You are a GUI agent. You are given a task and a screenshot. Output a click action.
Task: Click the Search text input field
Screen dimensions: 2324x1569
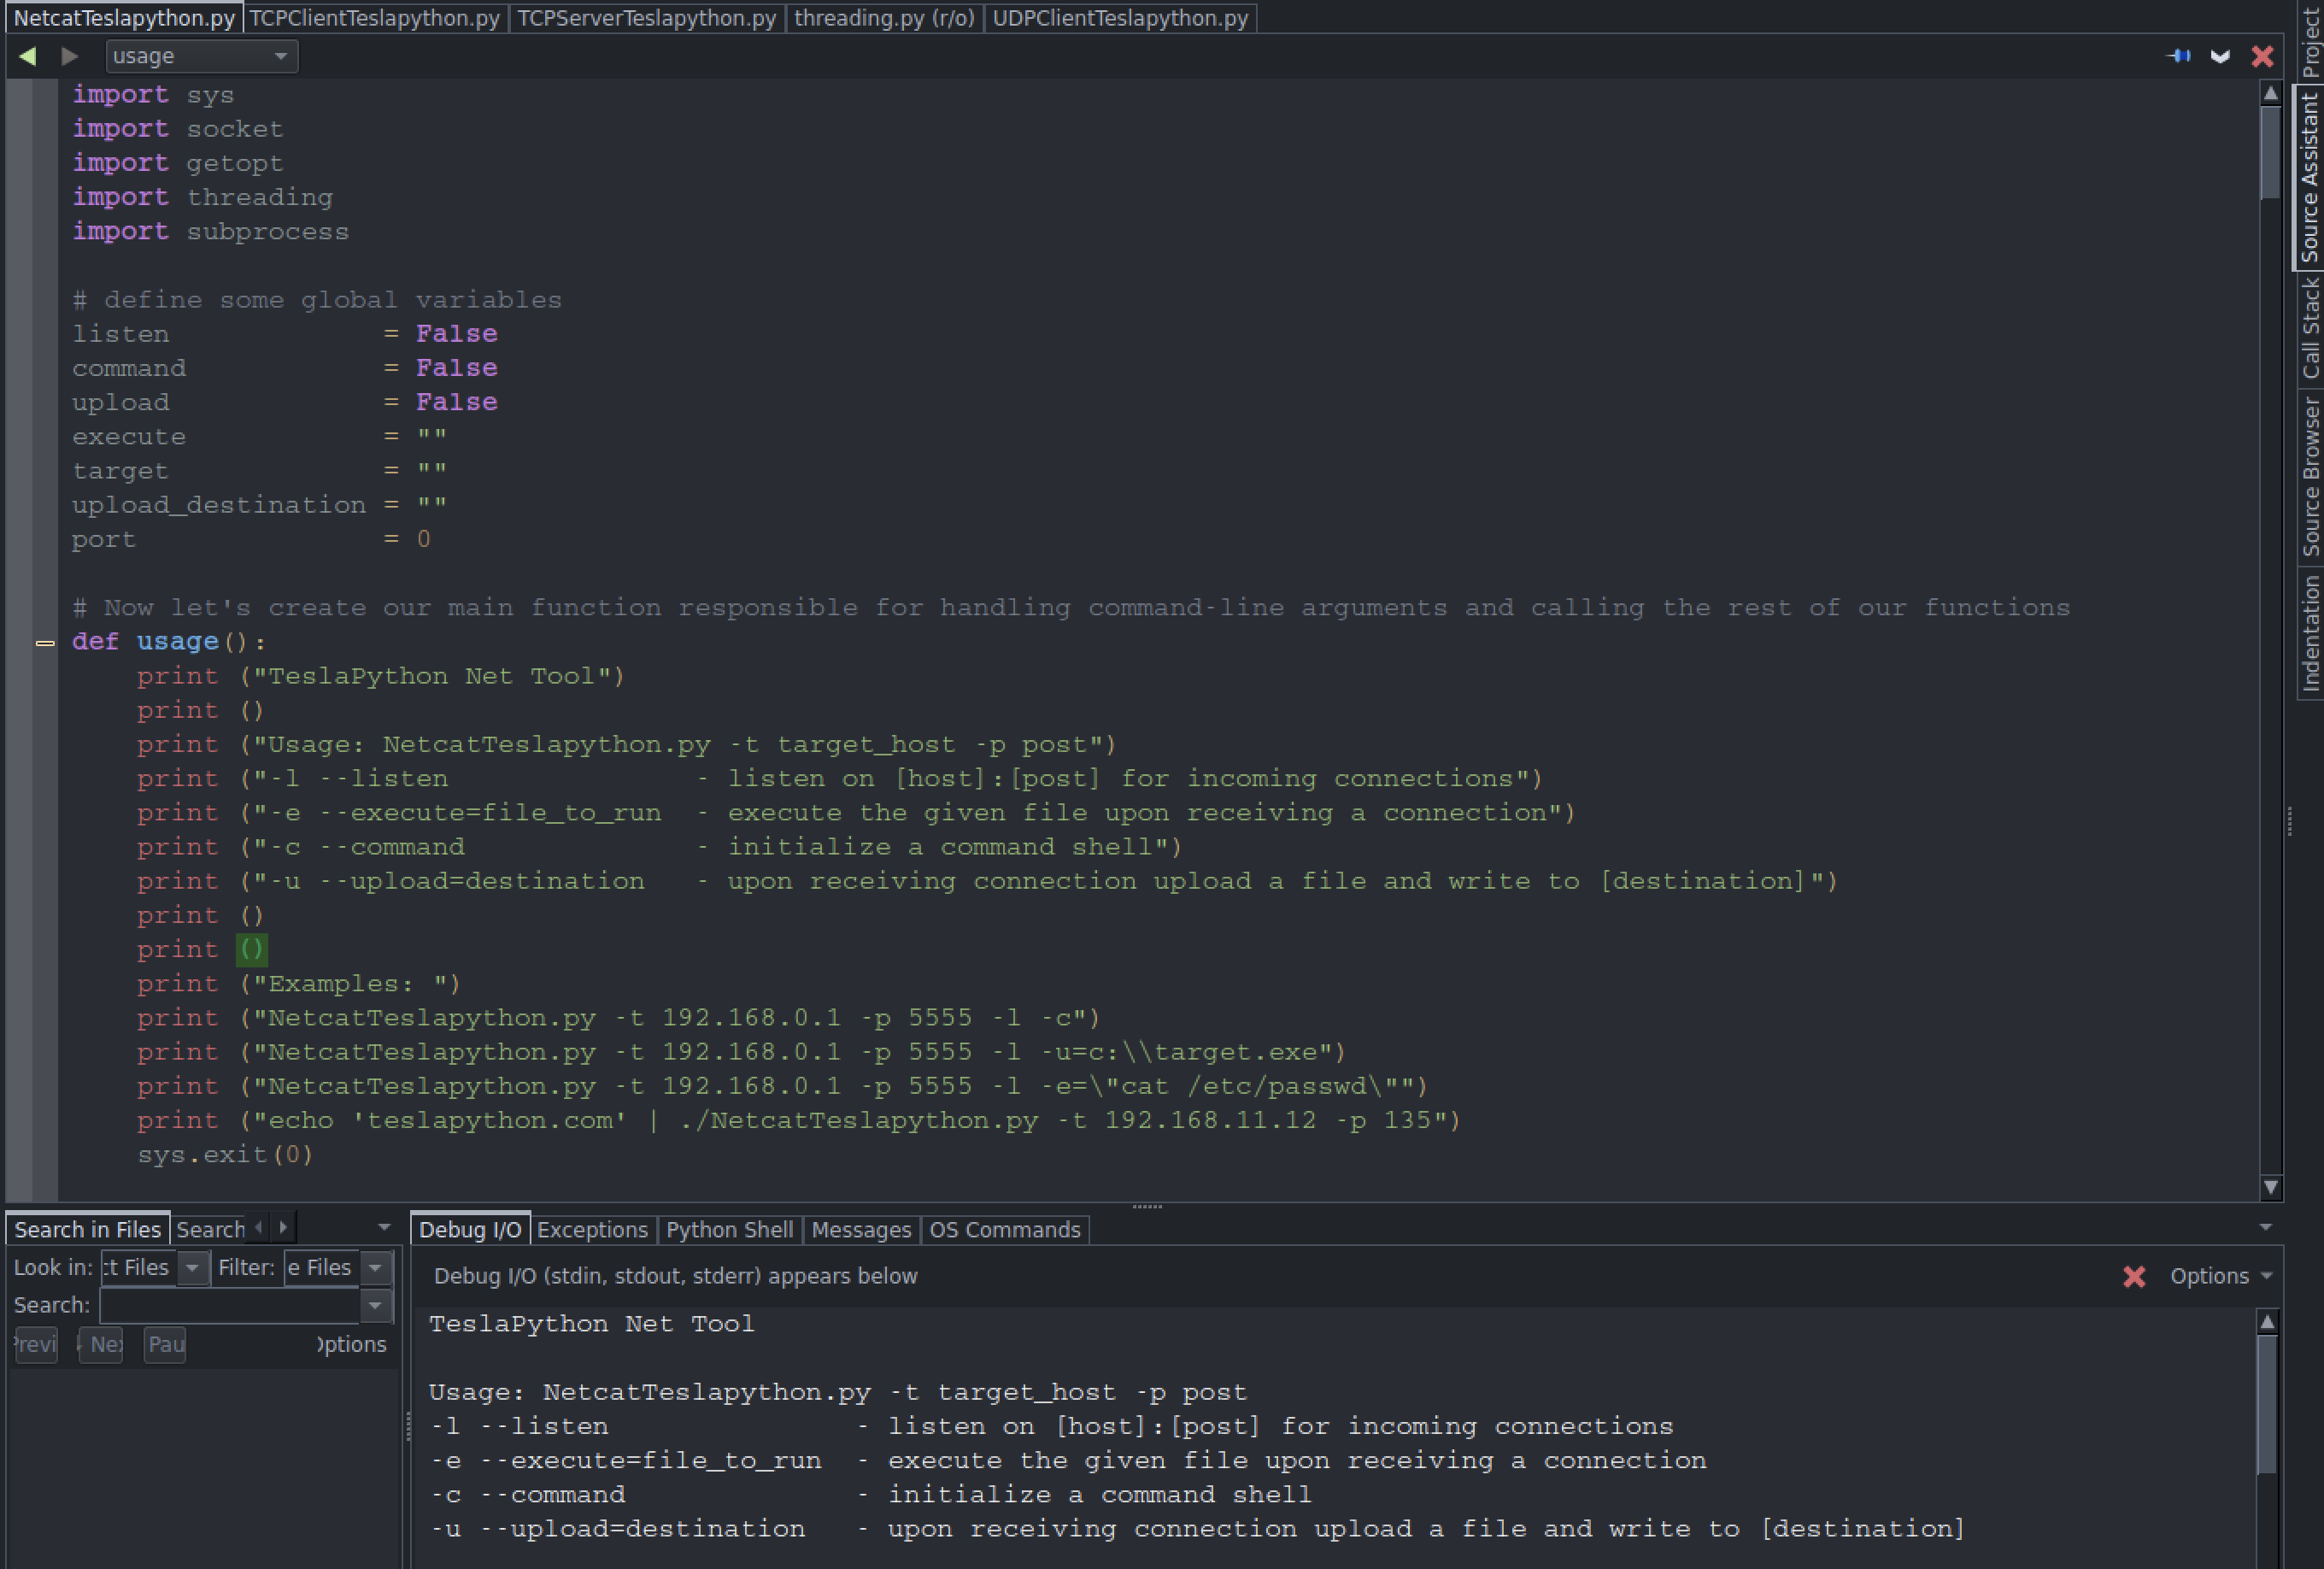230,1305
